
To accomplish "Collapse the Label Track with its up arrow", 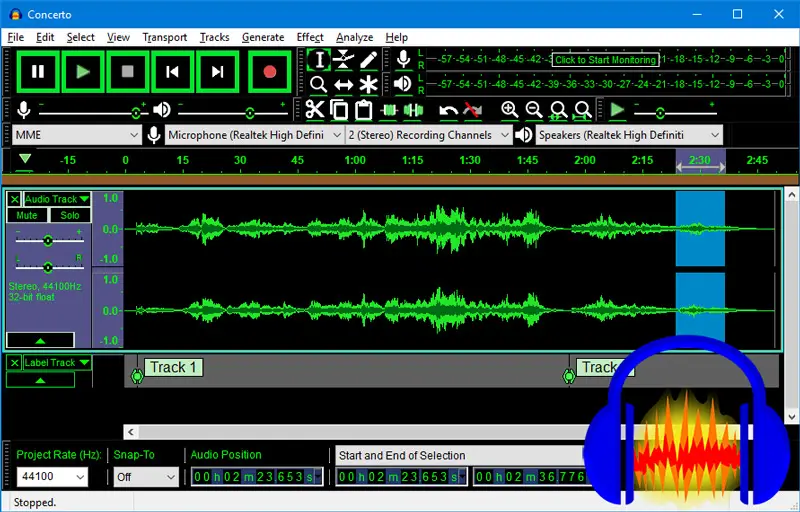I will pyautogui.click(x=40, y=380).
